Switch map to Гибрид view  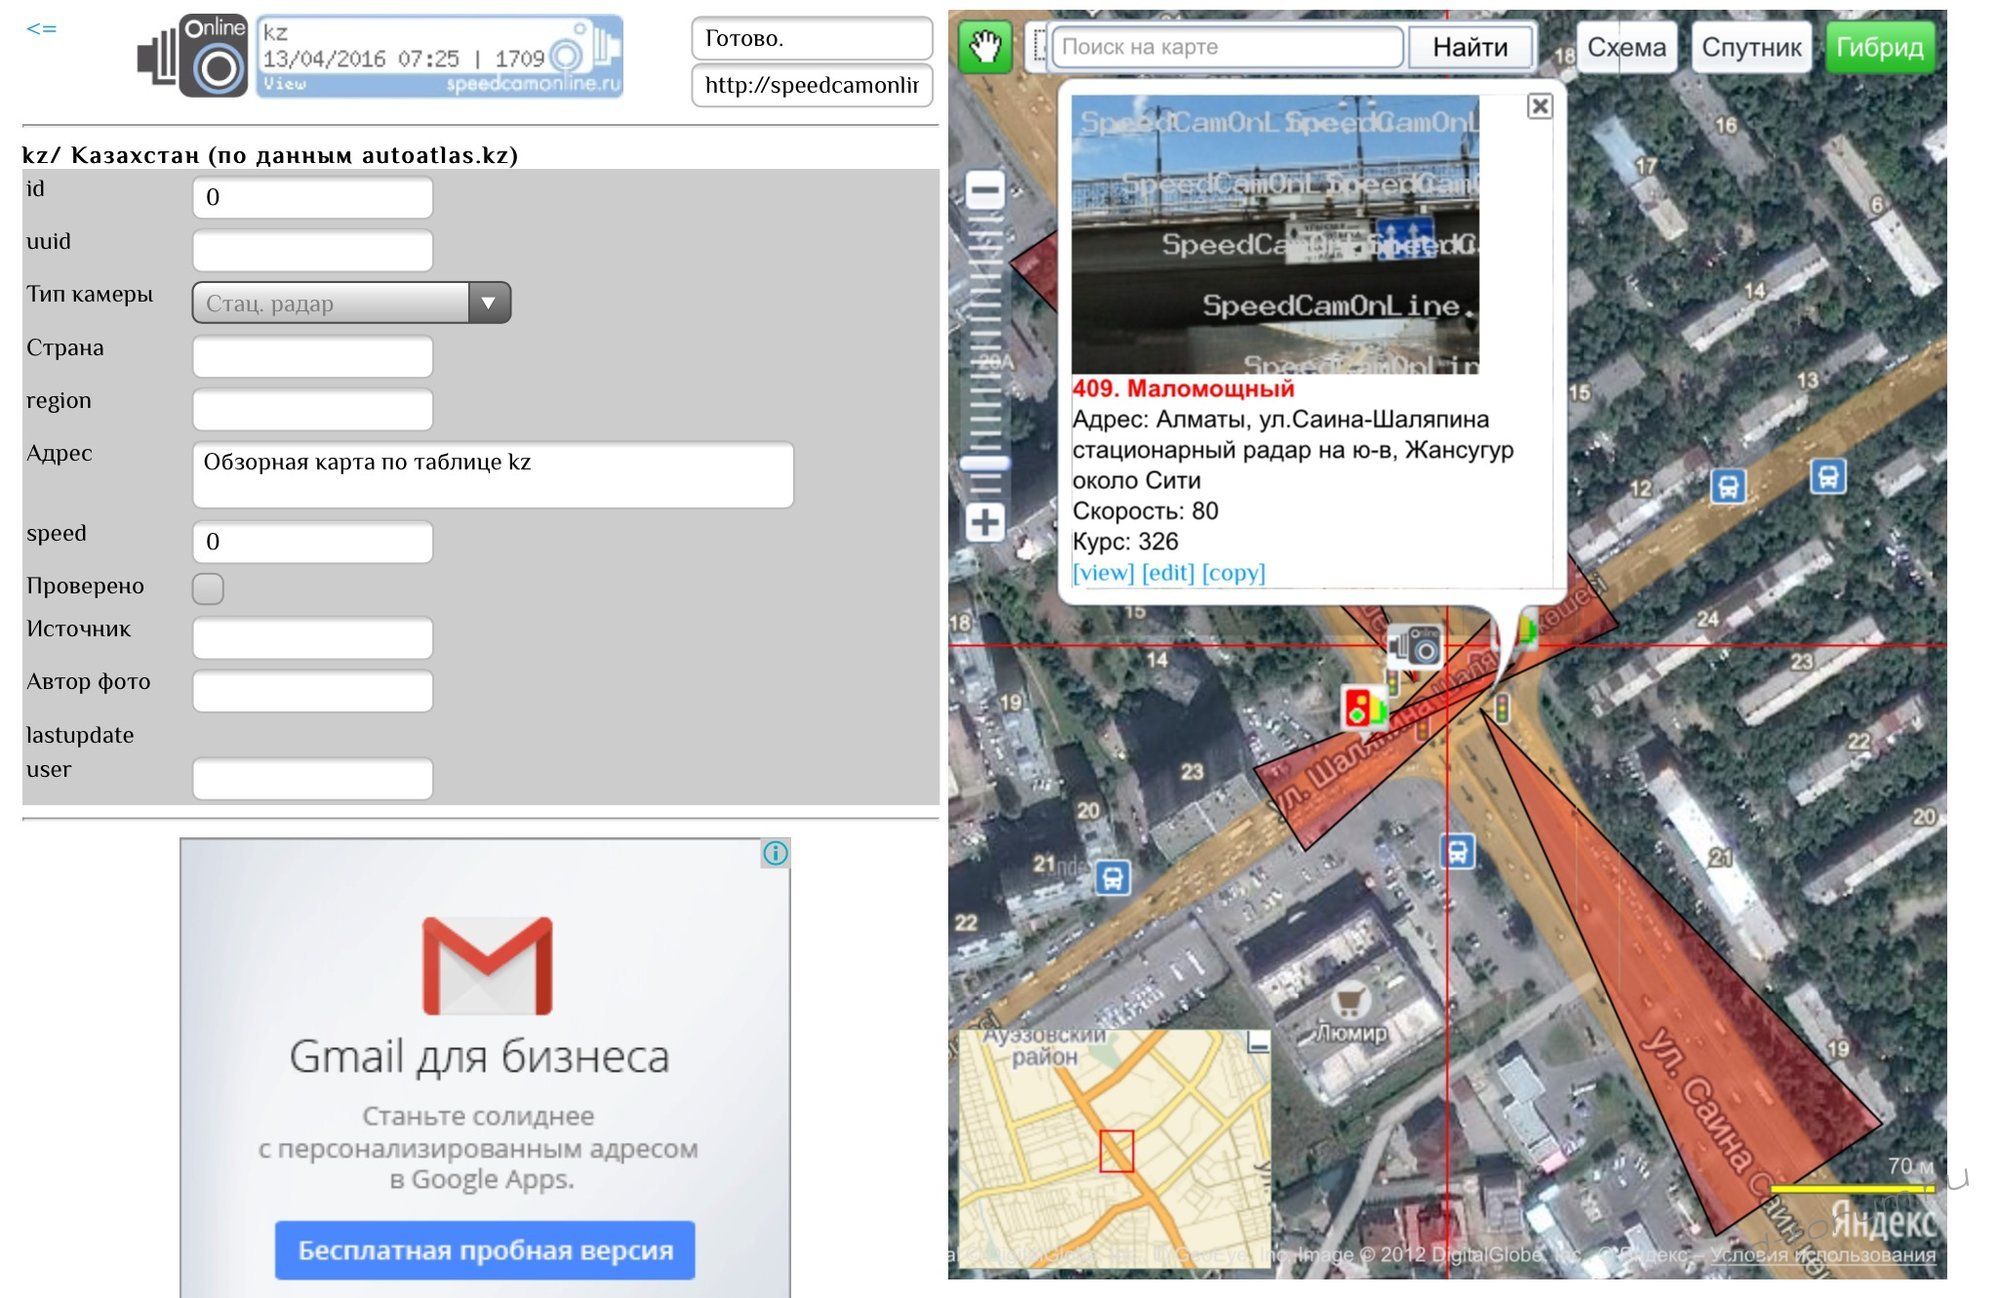click(1880, 47)
